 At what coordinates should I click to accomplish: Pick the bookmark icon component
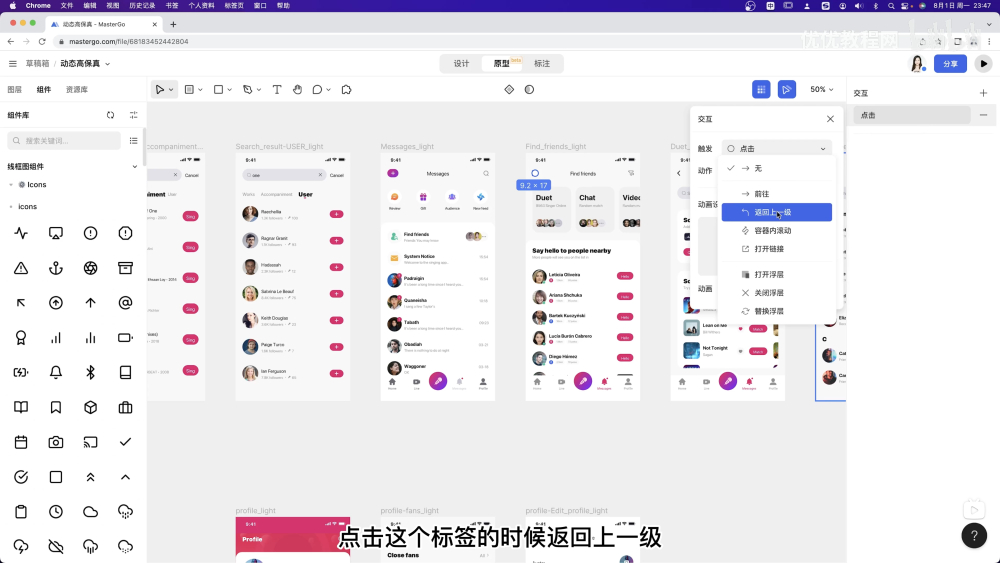pyautogui.click(x=56, y=407)
